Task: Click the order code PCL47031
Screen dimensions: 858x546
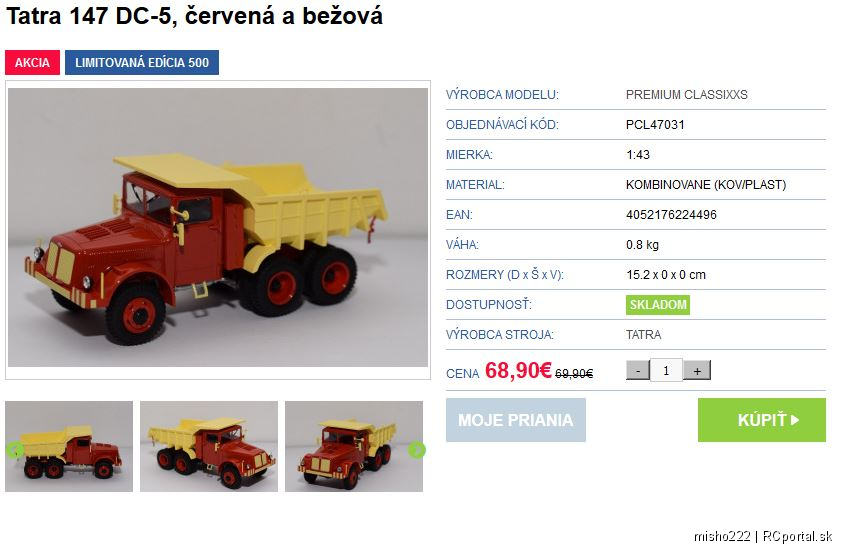Action: pyautogui.click(x=655, y=125)
